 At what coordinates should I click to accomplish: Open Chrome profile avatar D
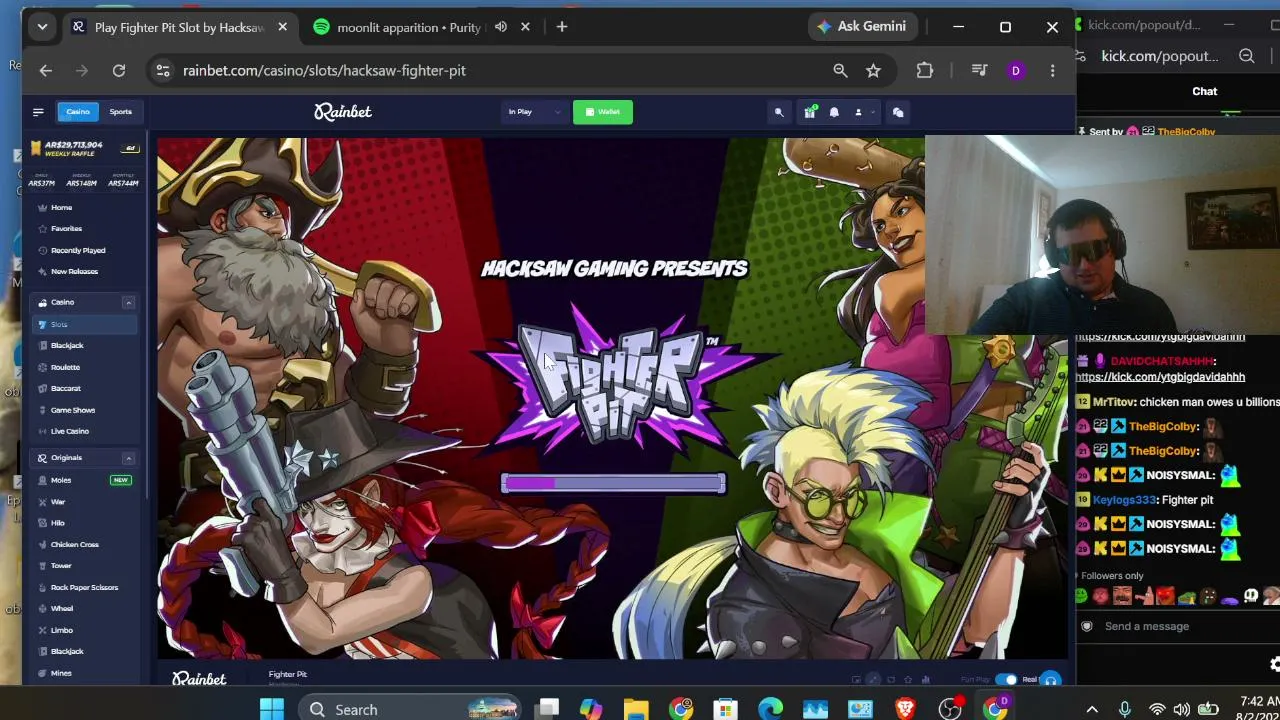1015,70
